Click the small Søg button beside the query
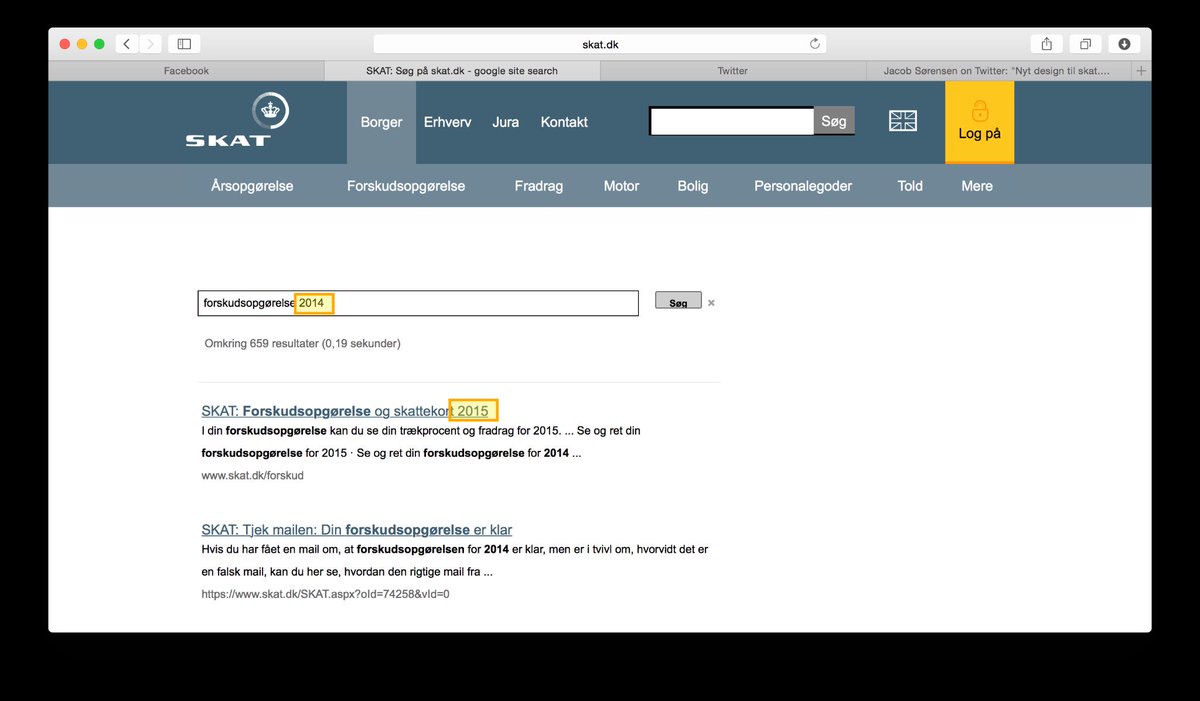Image resolution: width=1200 pixels, height=701 pixels. pyautogui.click(x=678, y=302)
